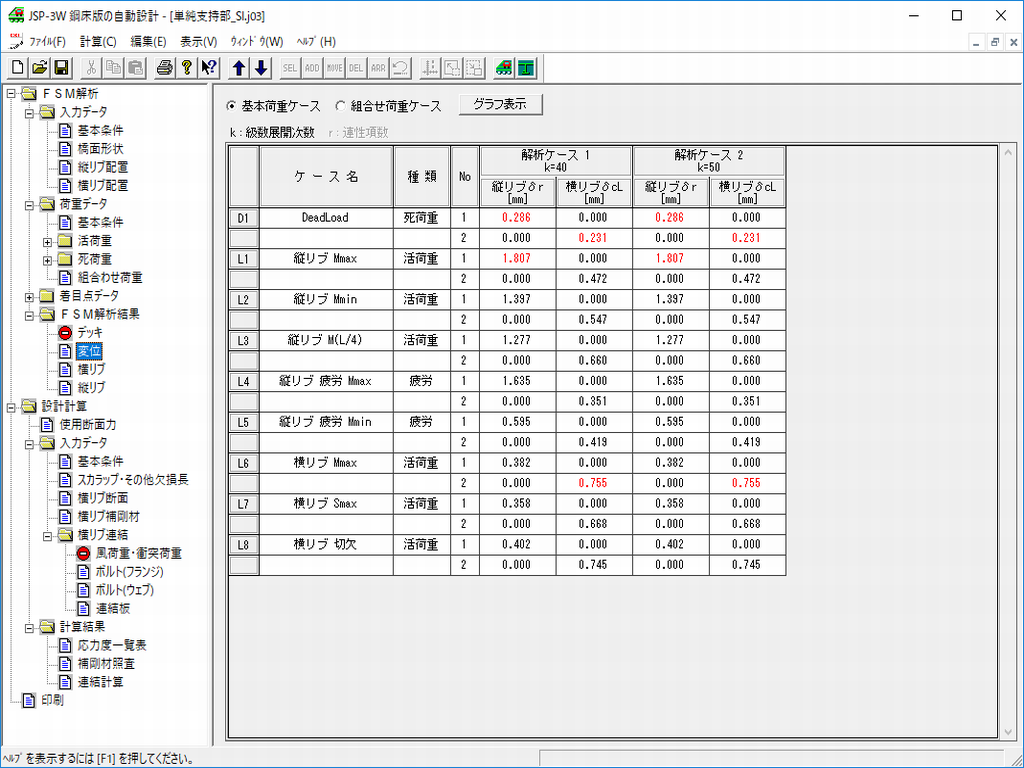Expand the 活荷重 tree folder

(47, 241)
